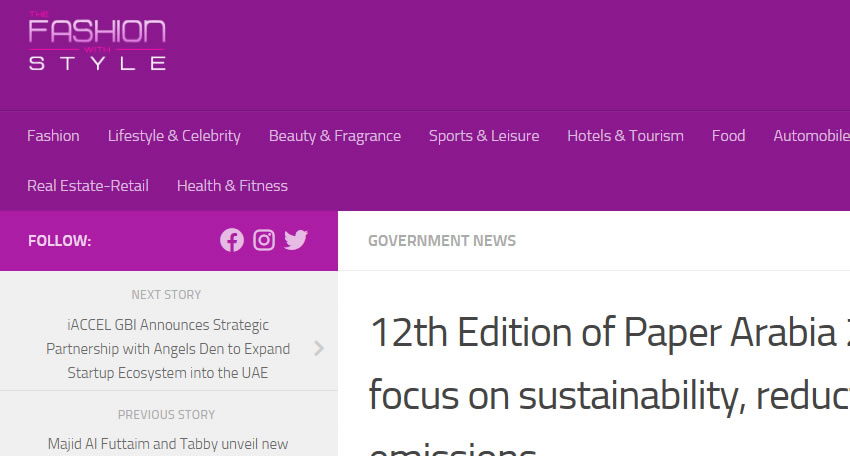
Task: Click the PREVIOUS STORY label
Action: tap(166, 415)
